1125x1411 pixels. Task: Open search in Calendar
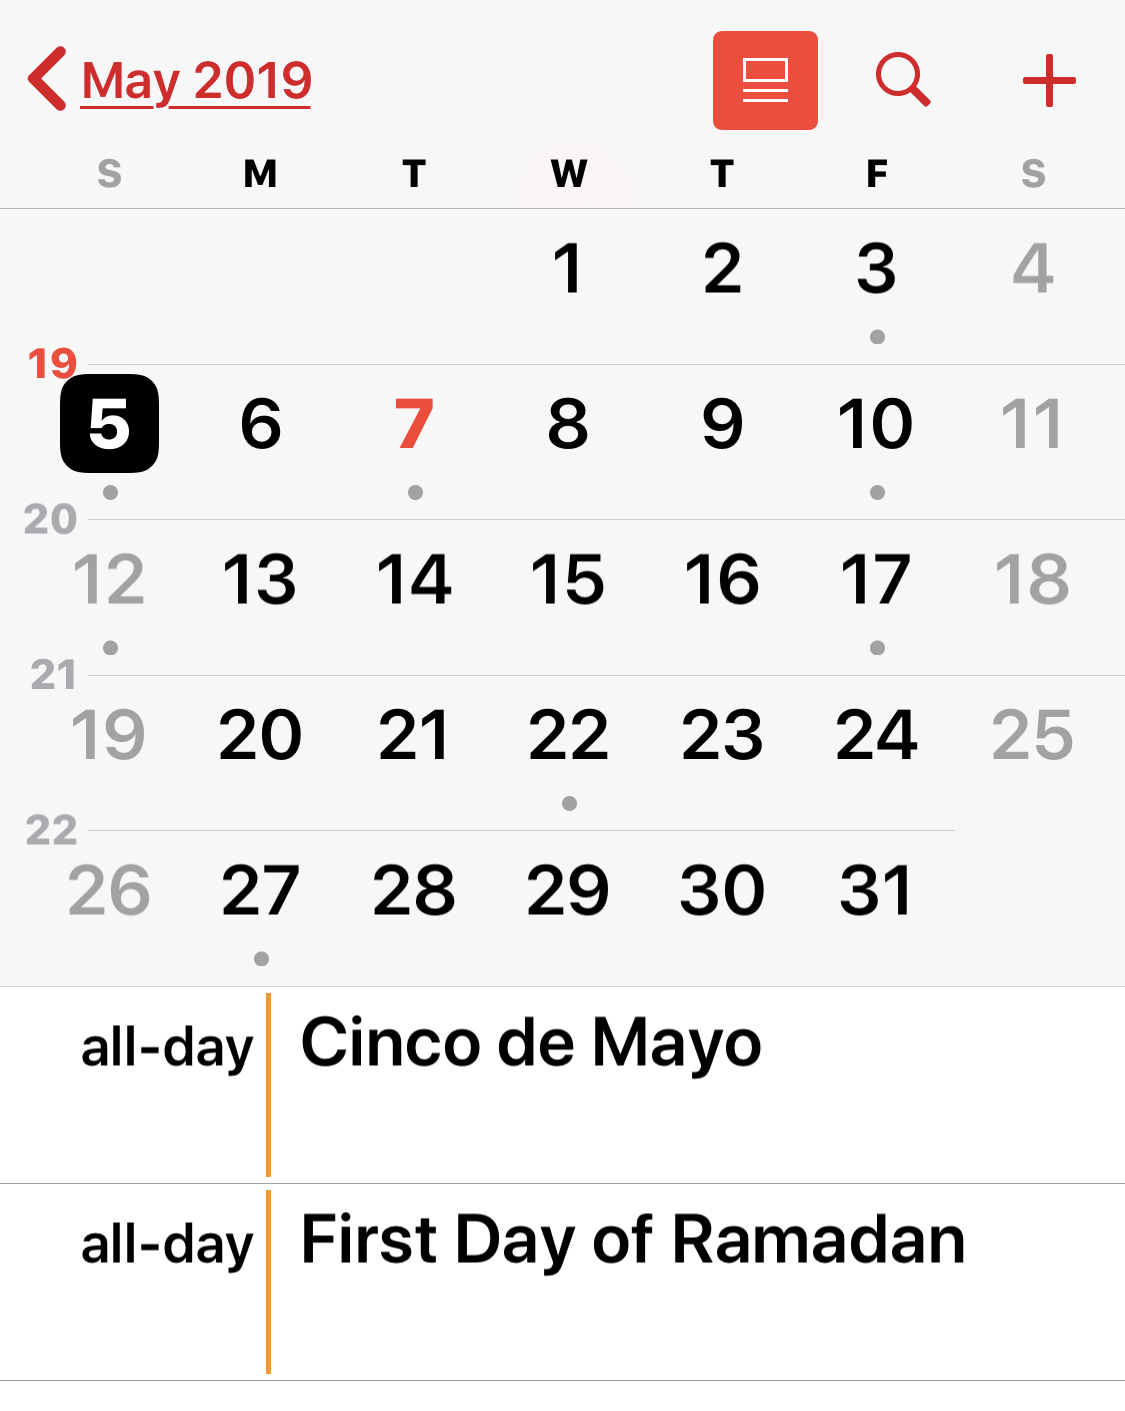pyautogui.click(x=901, y=81)
